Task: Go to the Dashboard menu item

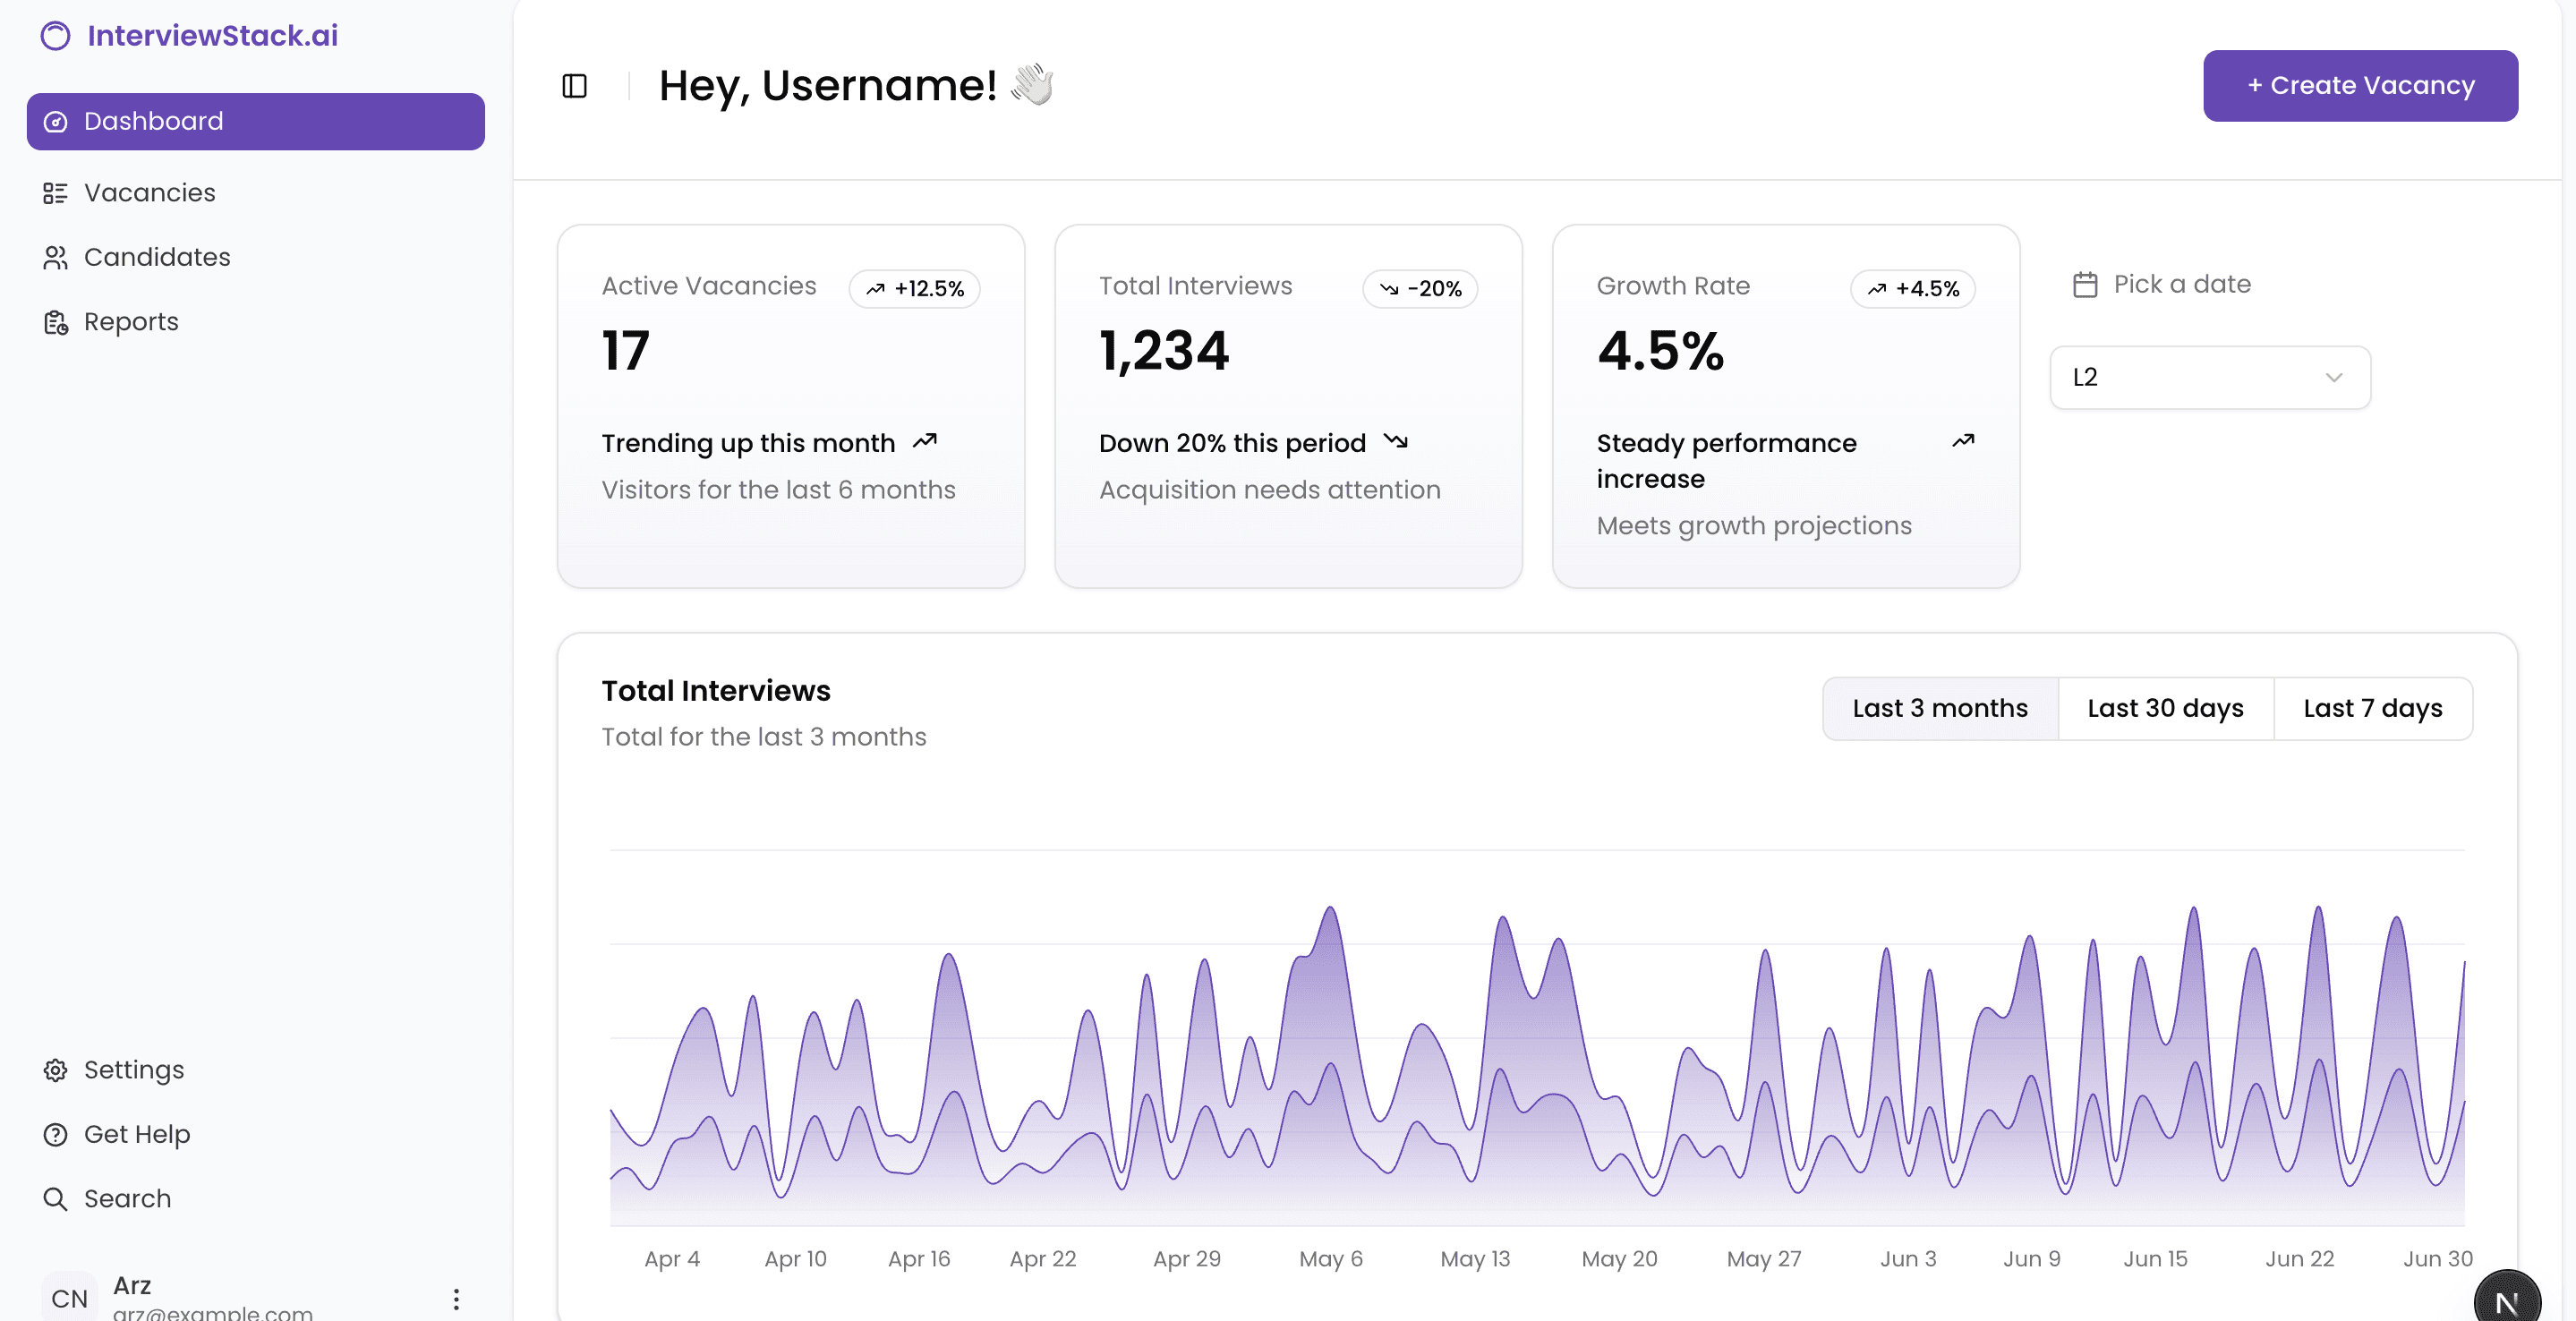Action: point(255,121)
